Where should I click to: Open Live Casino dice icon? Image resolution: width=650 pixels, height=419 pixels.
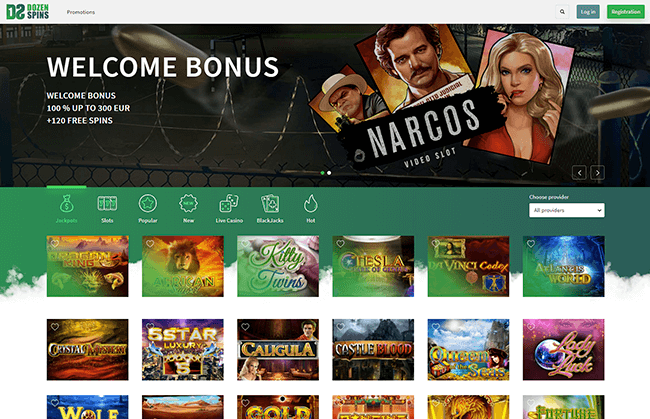229,204
